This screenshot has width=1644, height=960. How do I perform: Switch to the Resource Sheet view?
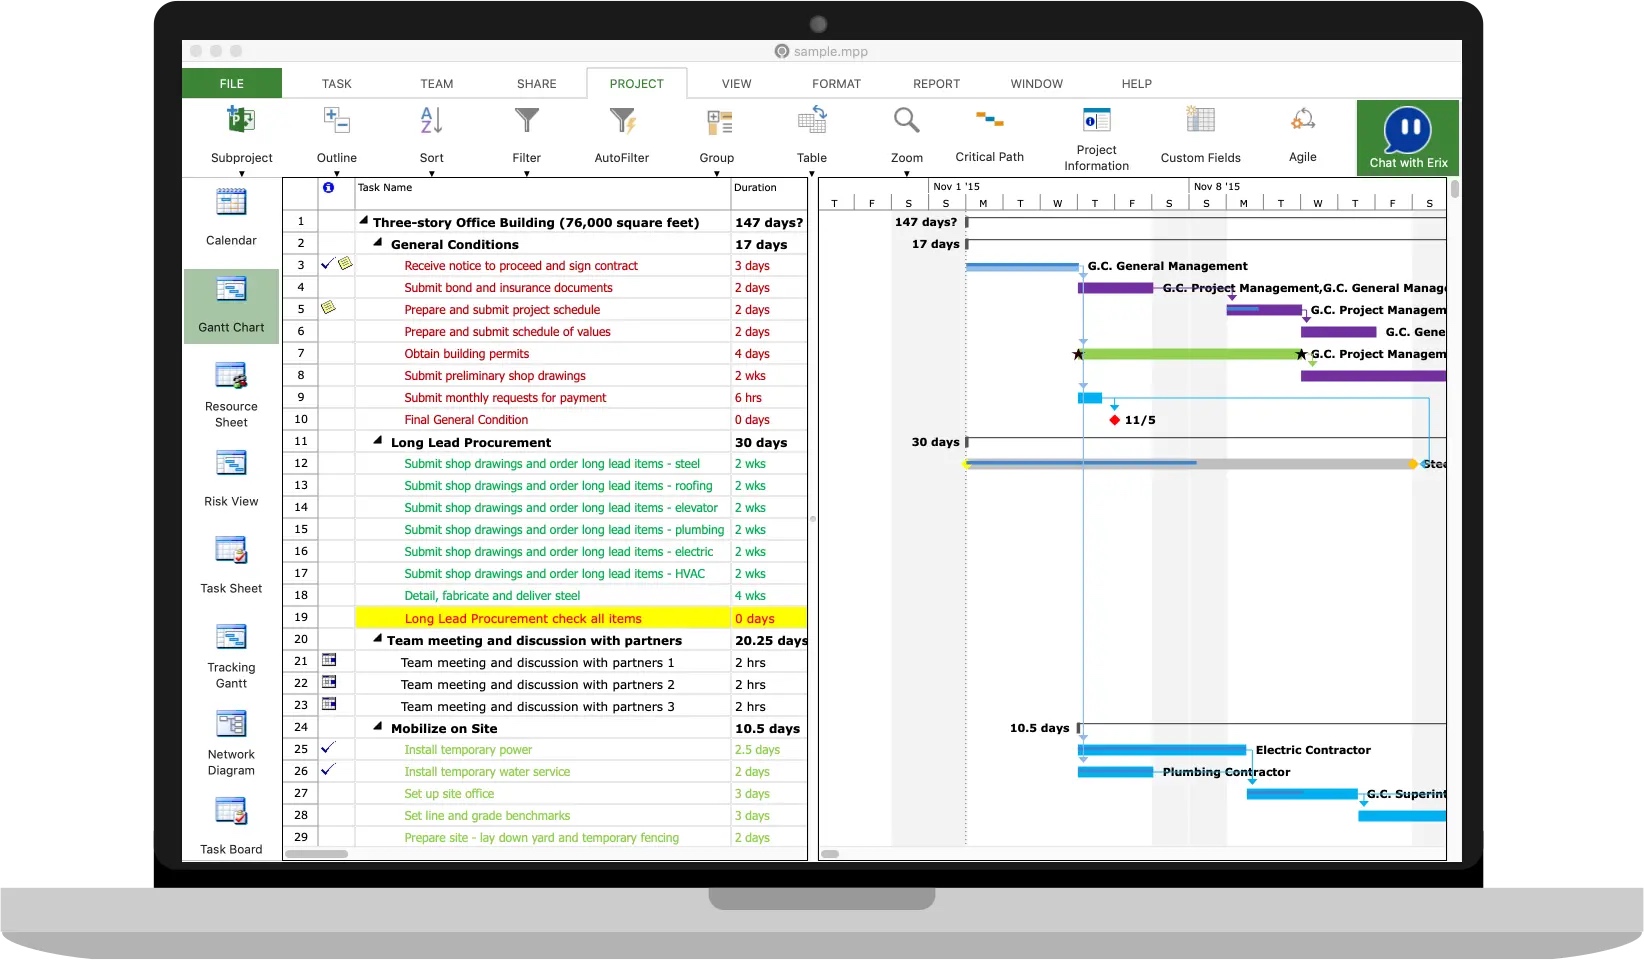(x=230, y=390)
